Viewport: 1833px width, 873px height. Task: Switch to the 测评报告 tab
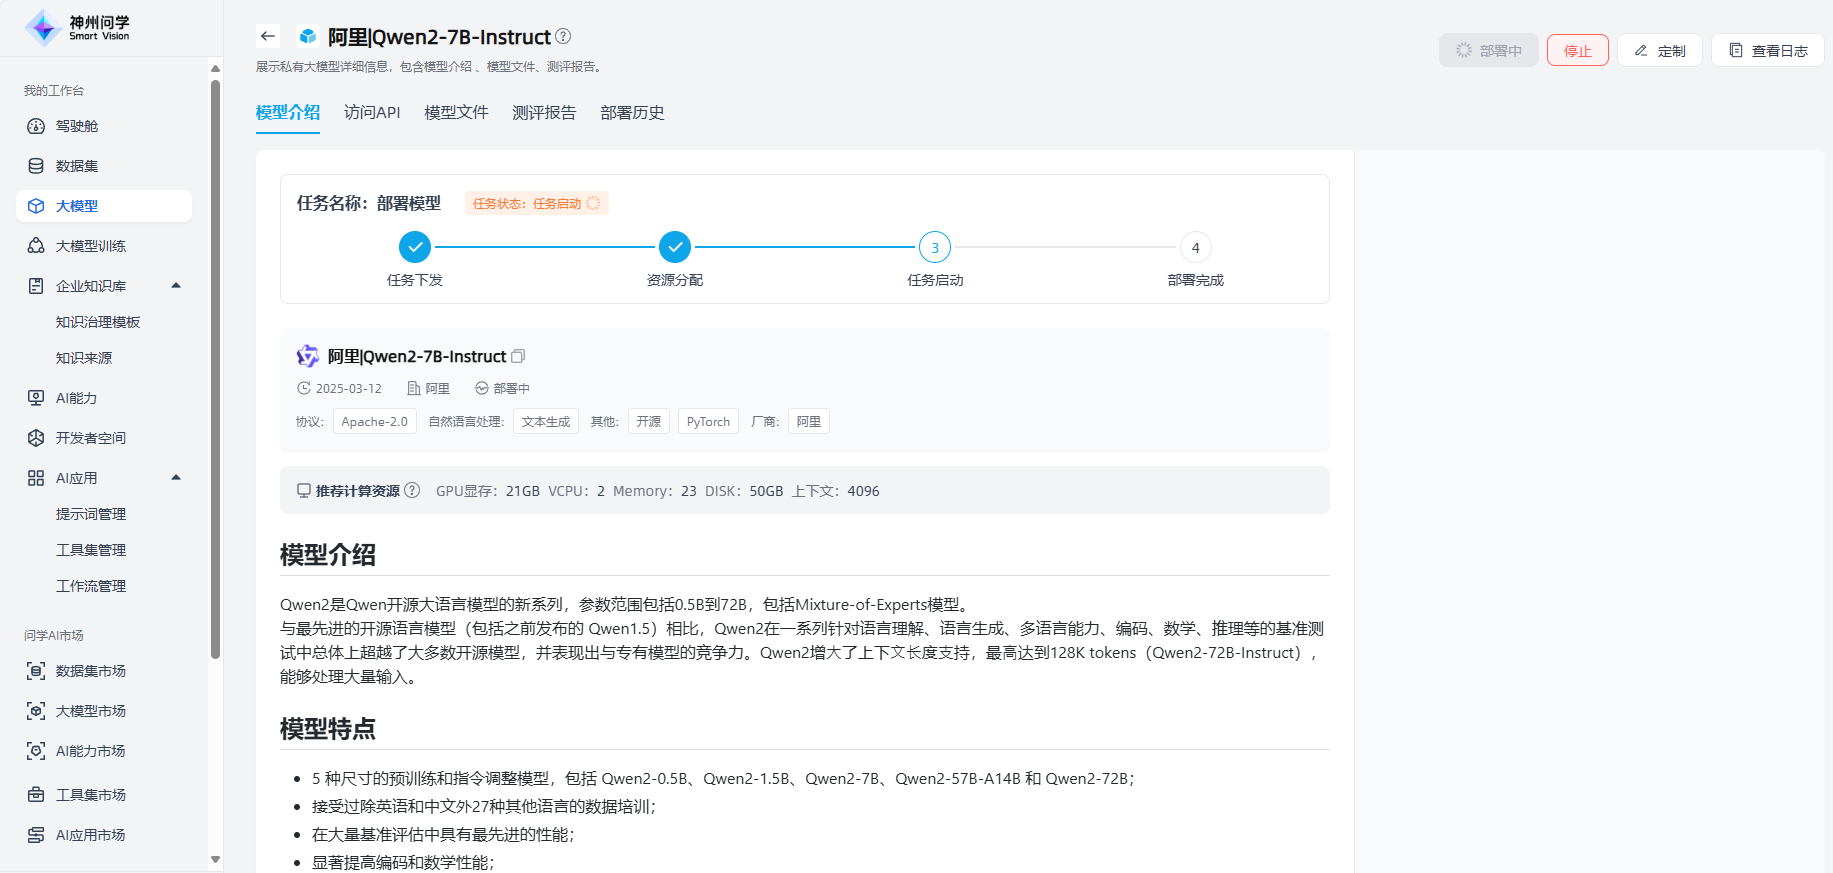(544, 113)
